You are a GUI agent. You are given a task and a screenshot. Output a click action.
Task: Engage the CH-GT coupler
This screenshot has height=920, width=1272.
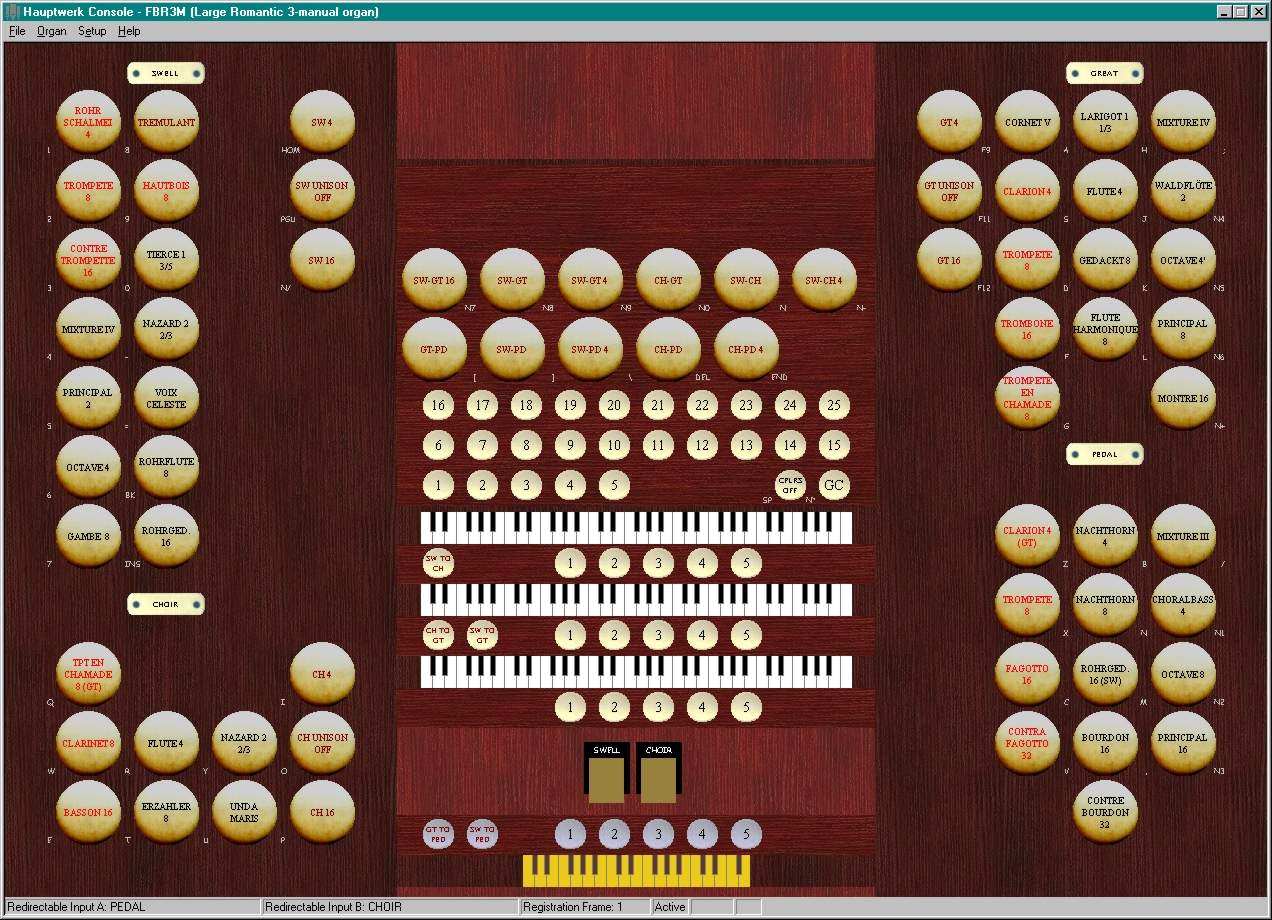[668, 280]
